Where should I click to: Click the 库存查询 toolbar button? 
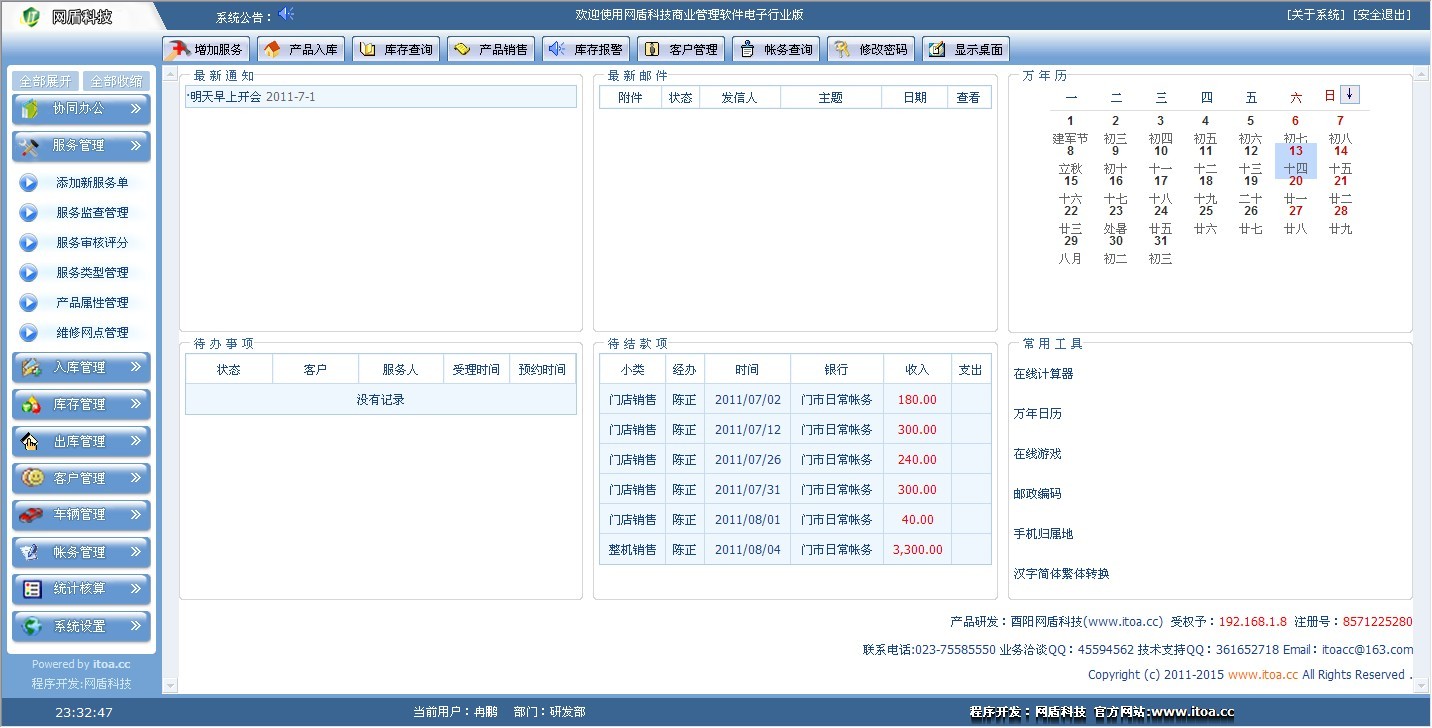(x=396, y=49)
